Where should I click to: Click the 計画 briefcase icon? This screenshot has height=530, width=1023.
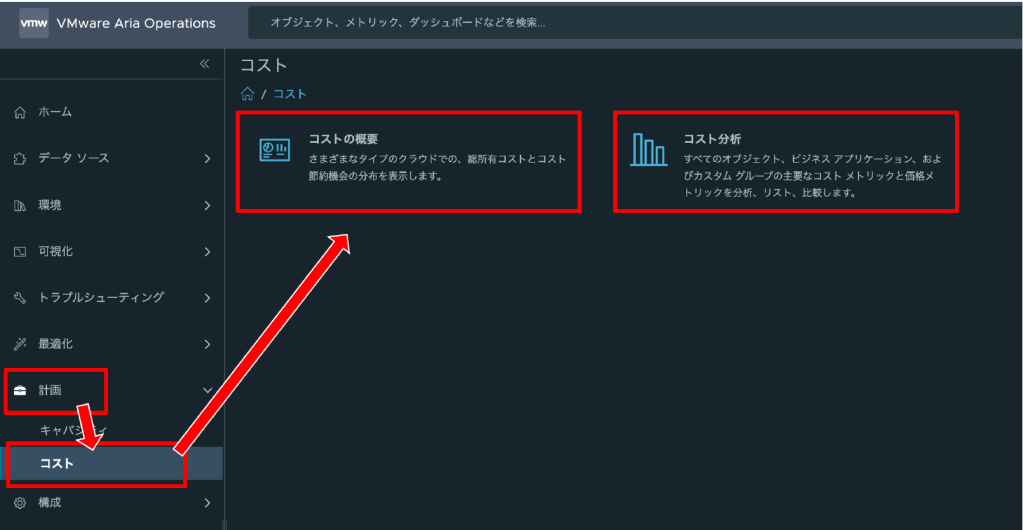[x=20, y=390]
